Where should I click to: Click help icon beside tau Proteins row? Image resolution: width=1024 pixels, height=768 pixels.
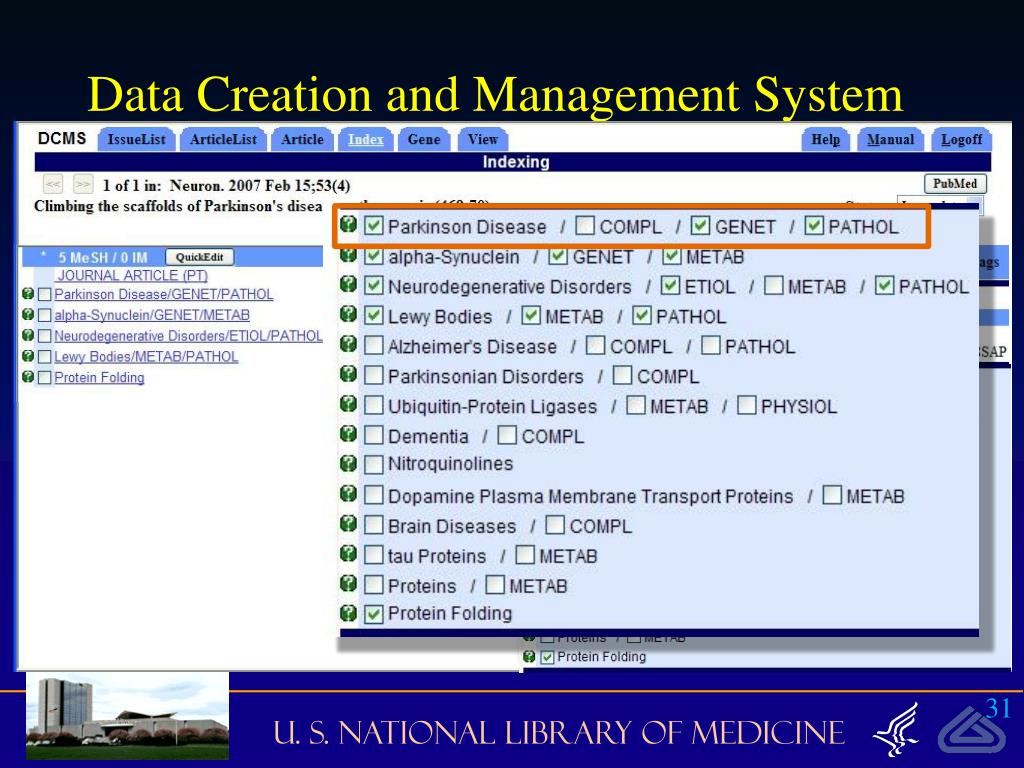pyautogui.click(x=349, y=554)
